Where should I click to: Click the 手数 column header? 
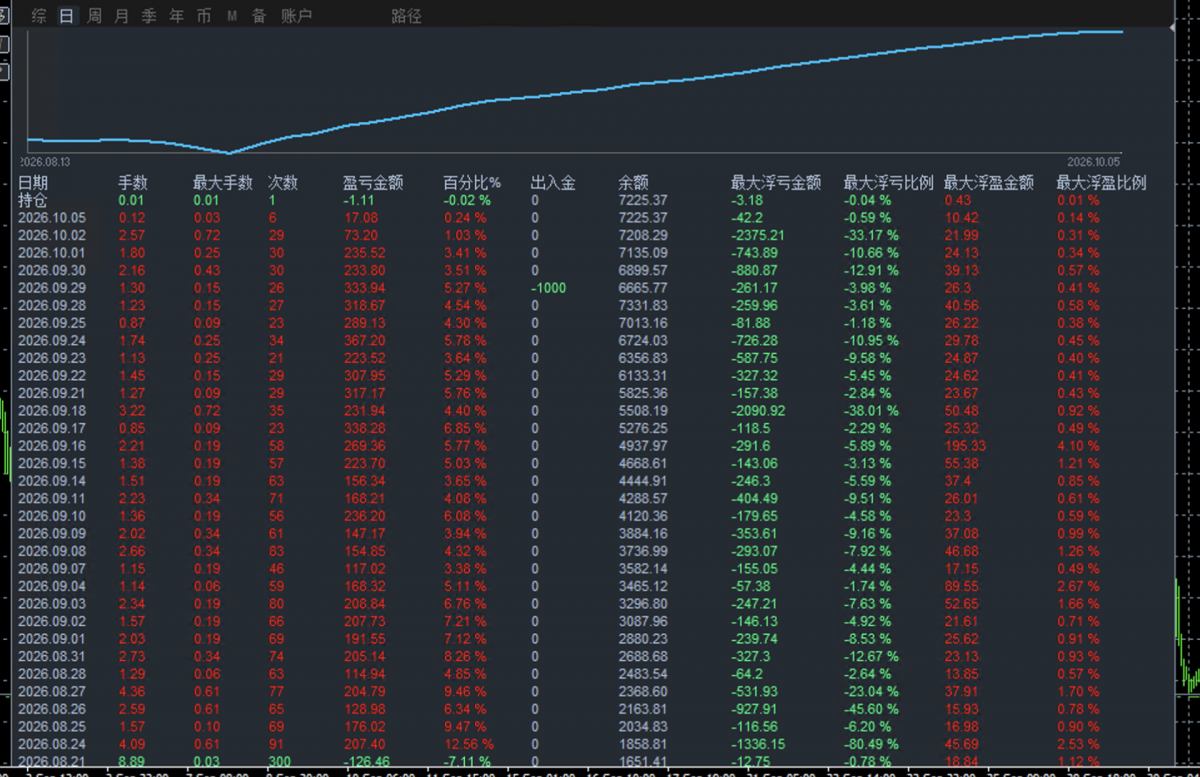133,183
